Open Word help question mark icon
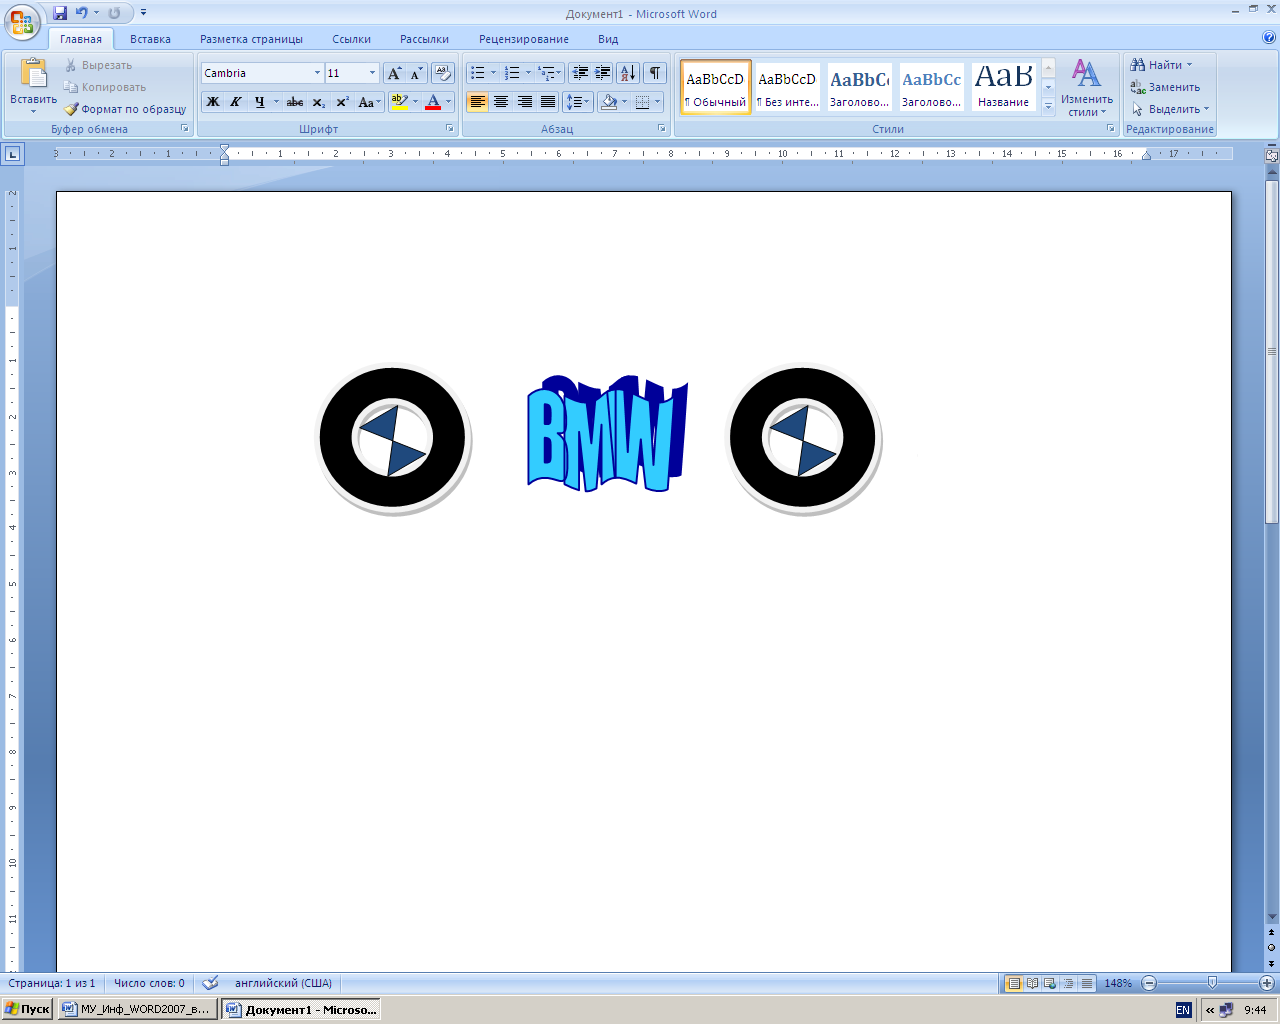 coord(1269,38)
